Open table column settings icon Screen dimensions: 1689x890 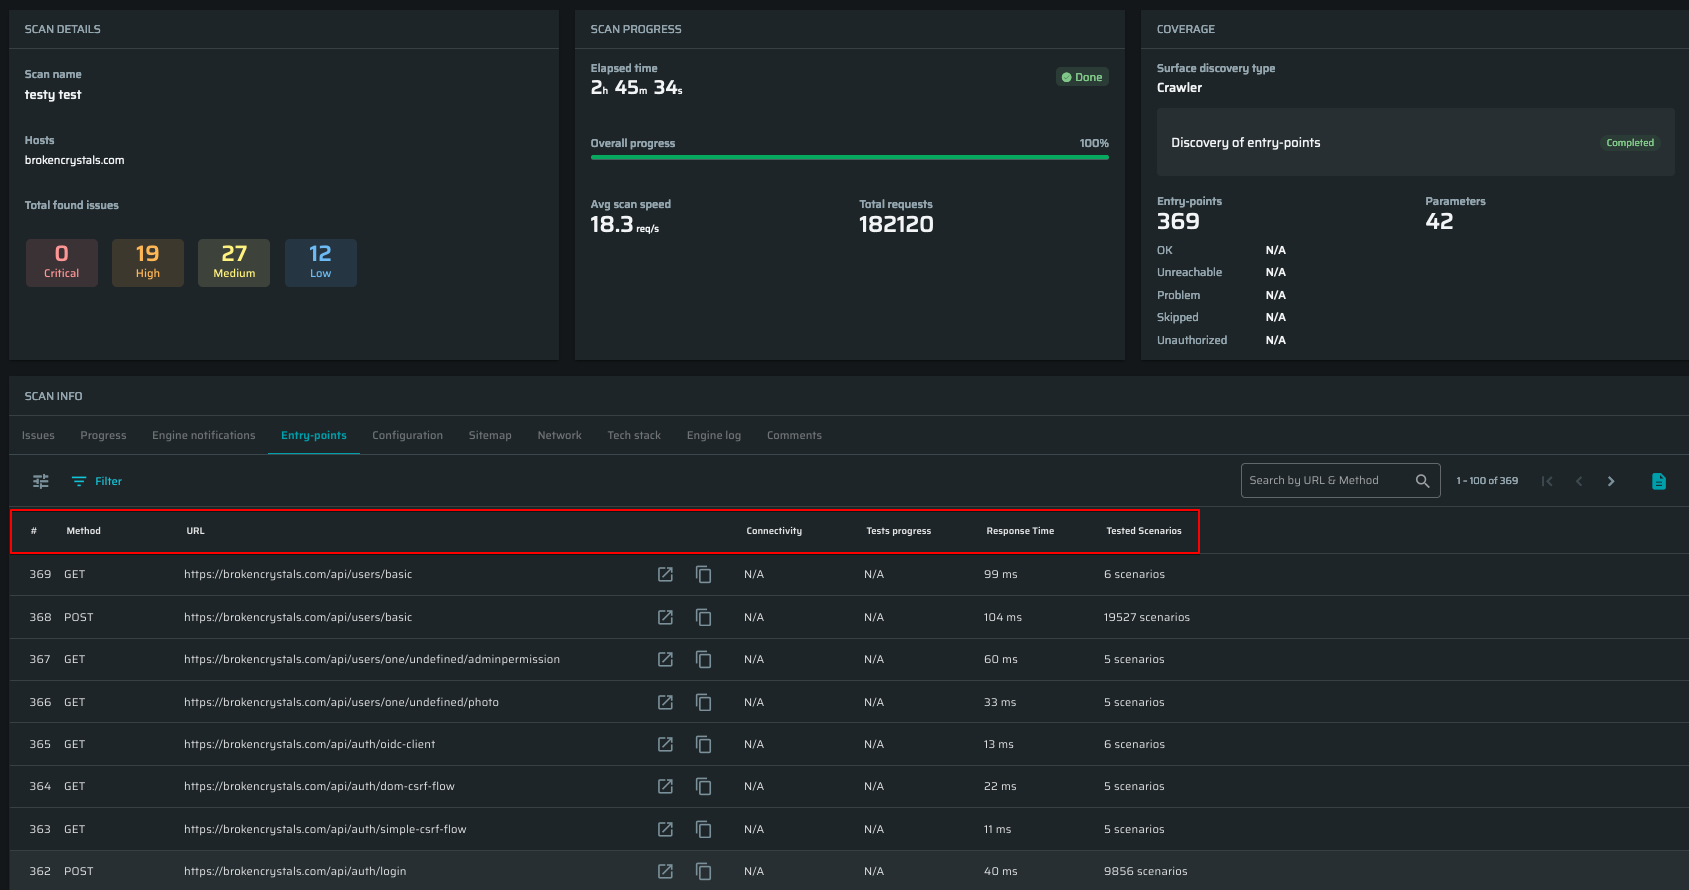point(41,481)
